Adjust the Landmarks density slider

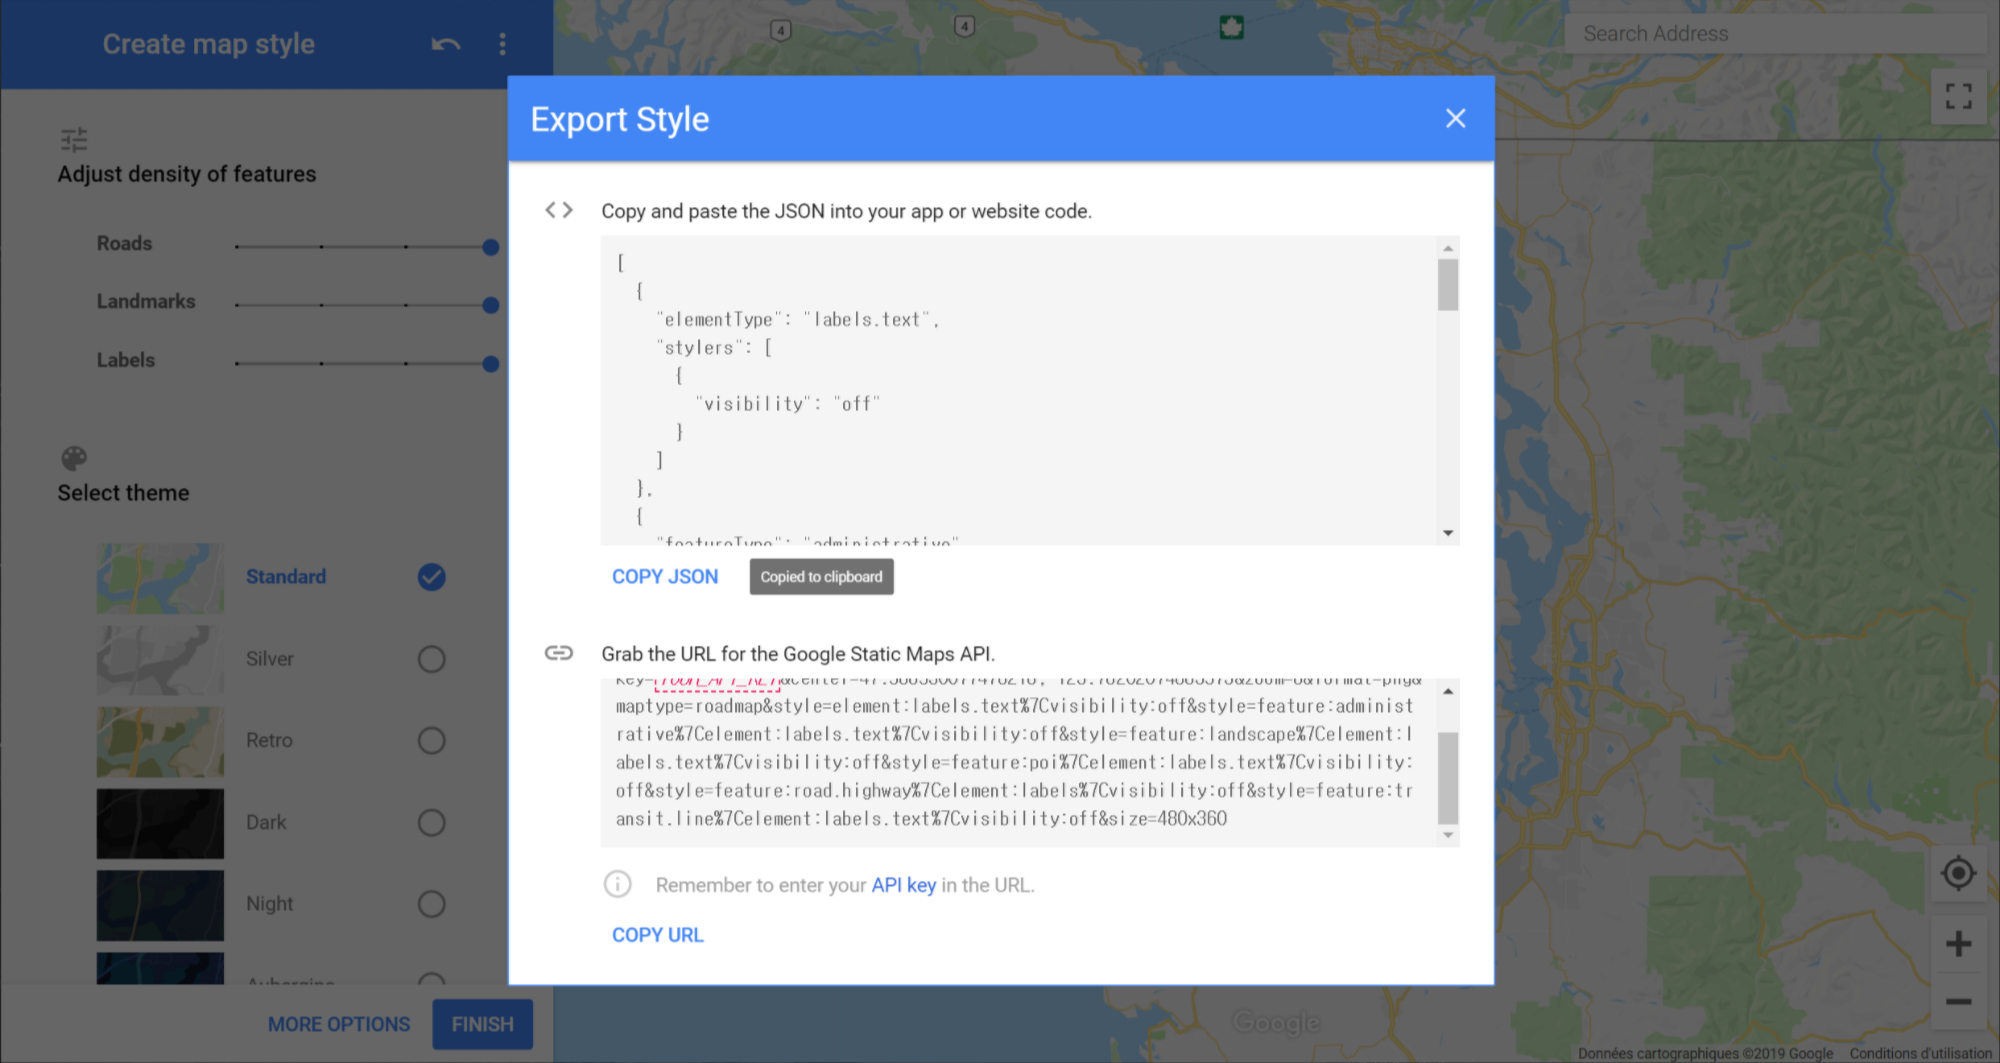point(366,304)
